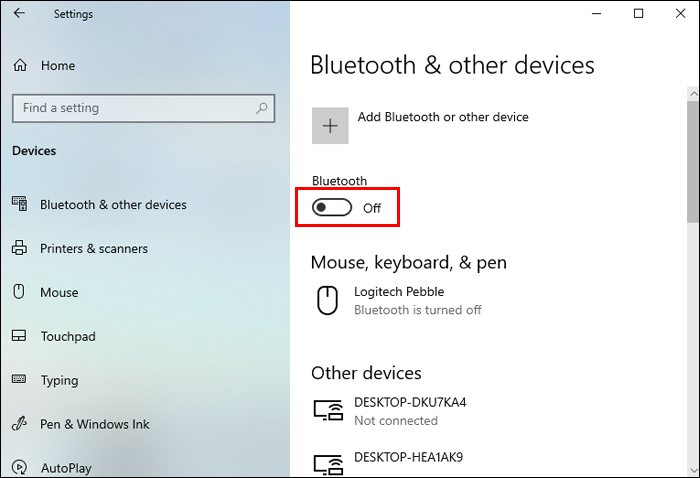Maximize the Settings window
The width and height of the screenshot is (700, 478).
tap(639, 14)
